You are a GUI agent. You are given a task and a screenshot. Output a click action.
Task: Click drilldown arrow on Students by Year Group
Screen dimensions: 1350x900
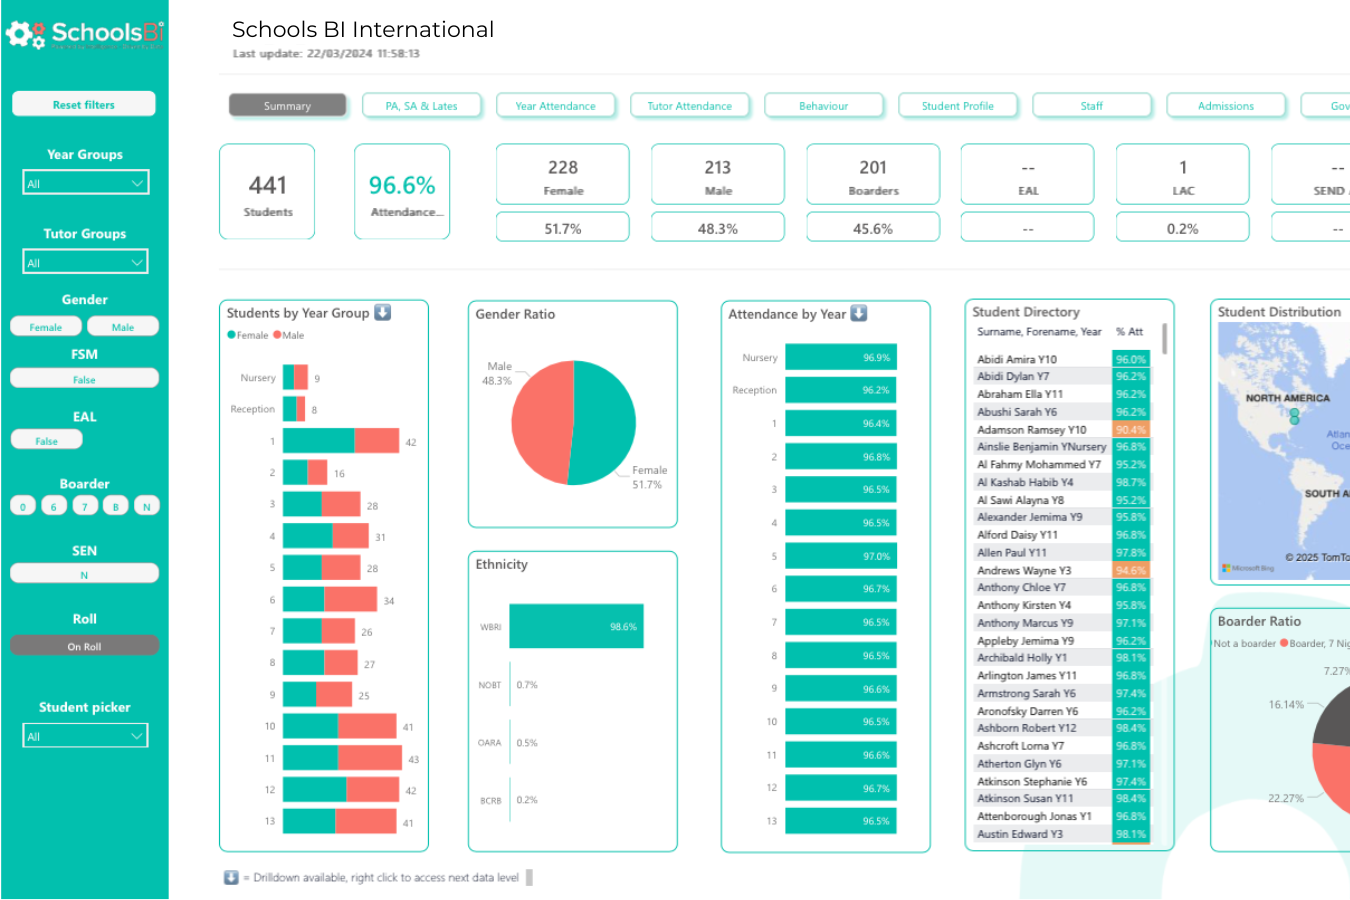click(x=382, y=312)
